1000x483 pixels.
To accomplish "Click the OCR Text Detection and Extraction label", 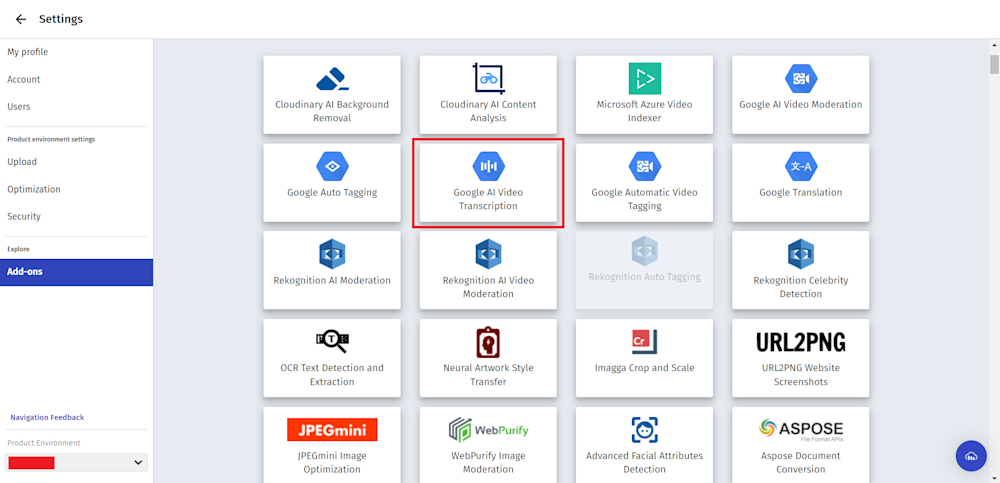I will [332, 375].
